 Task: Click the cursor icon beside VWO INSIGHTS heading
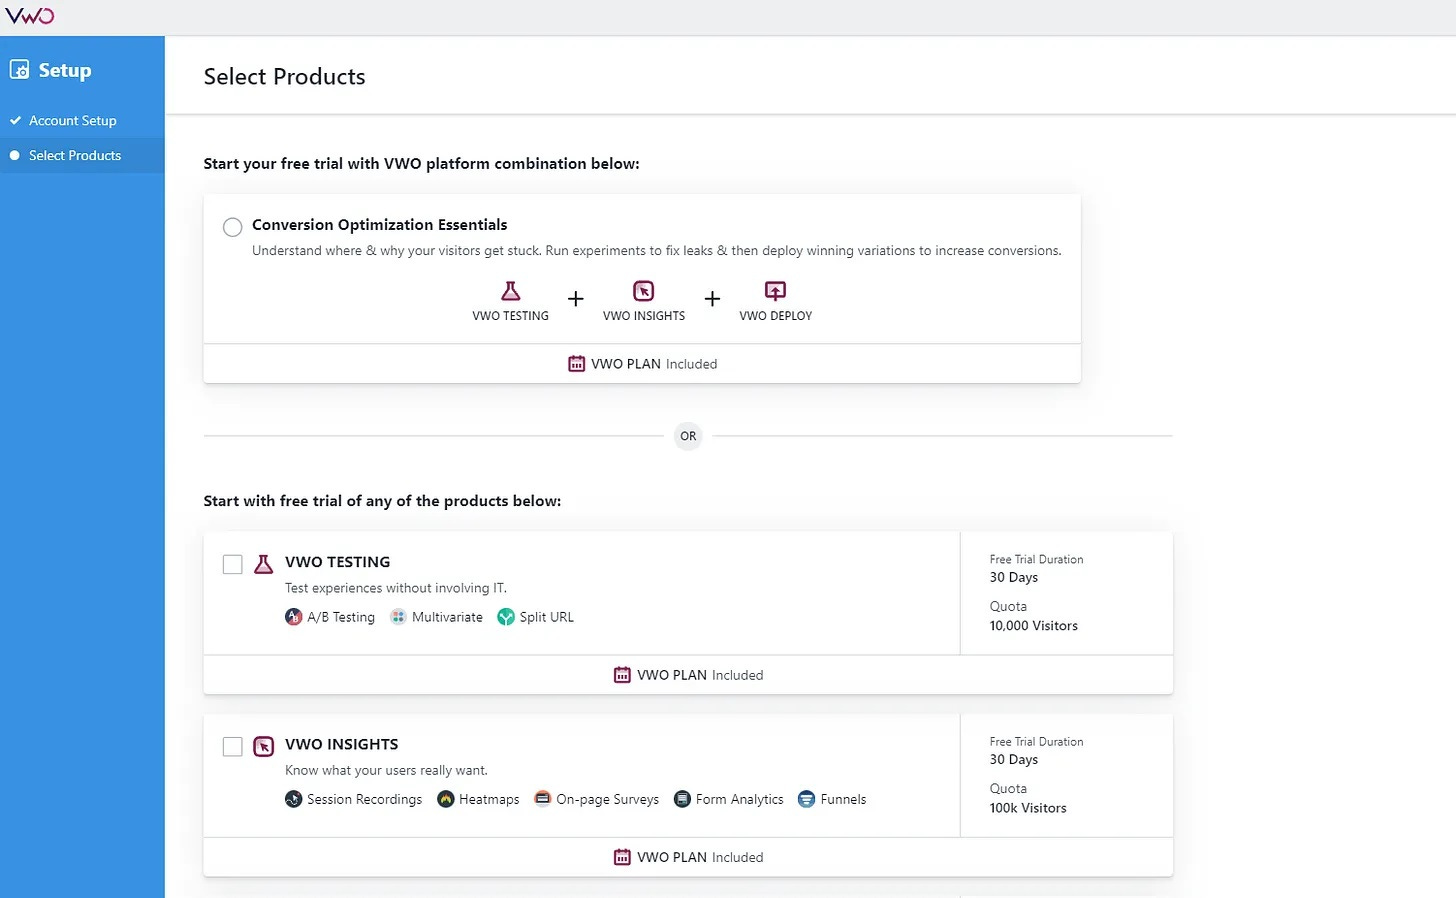[x=264, y=746]
